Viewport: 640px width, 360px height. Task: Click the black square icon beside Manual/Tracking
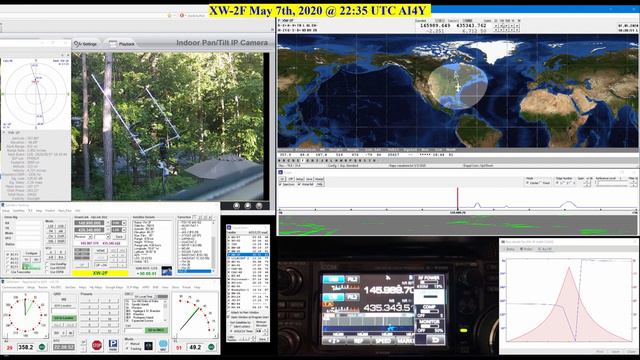[149, 346]
